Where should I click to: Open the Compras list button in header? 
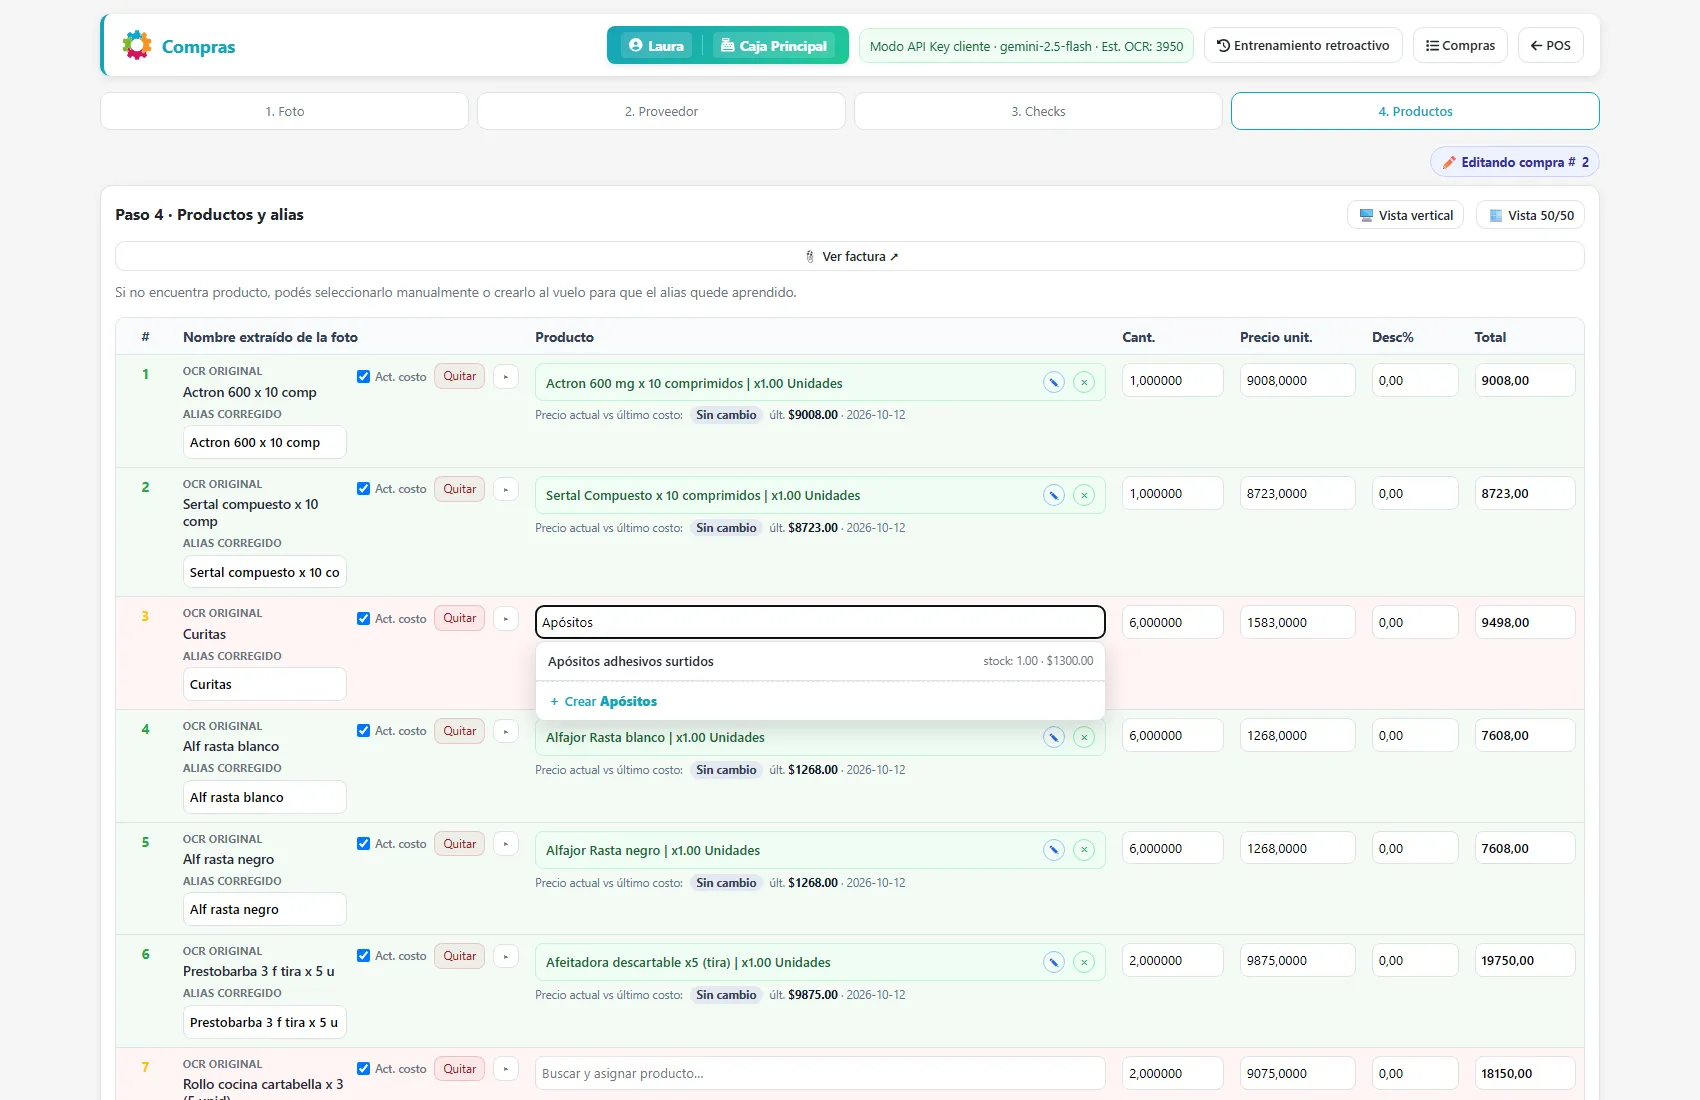tap(1460, 45)
